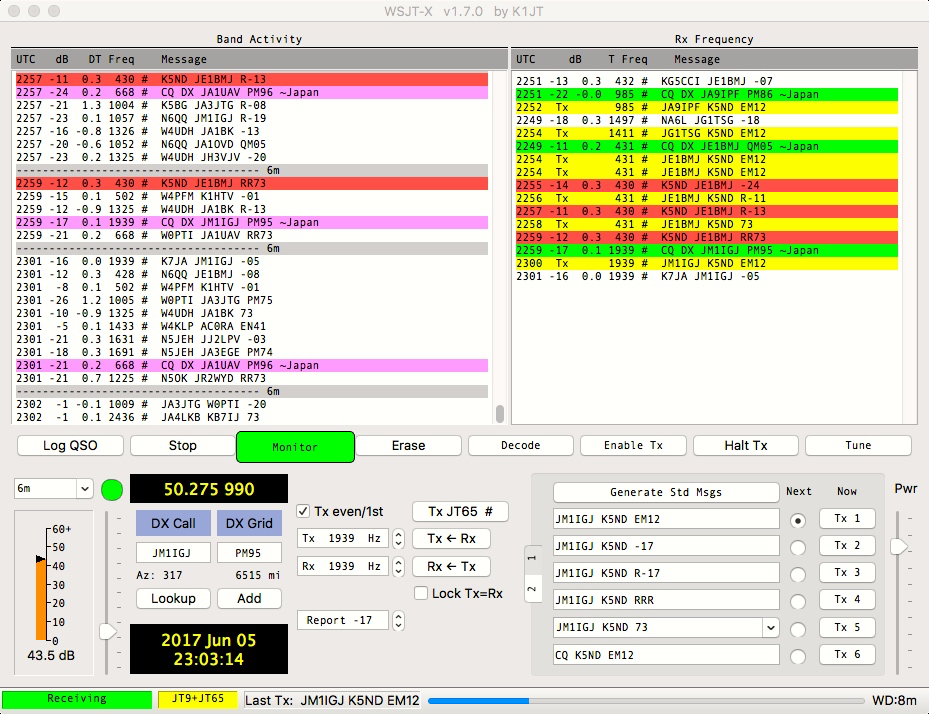
Task: Select 'K5ND JE1BMJ RR73' row in Band Activity
Action: (252, 183)
